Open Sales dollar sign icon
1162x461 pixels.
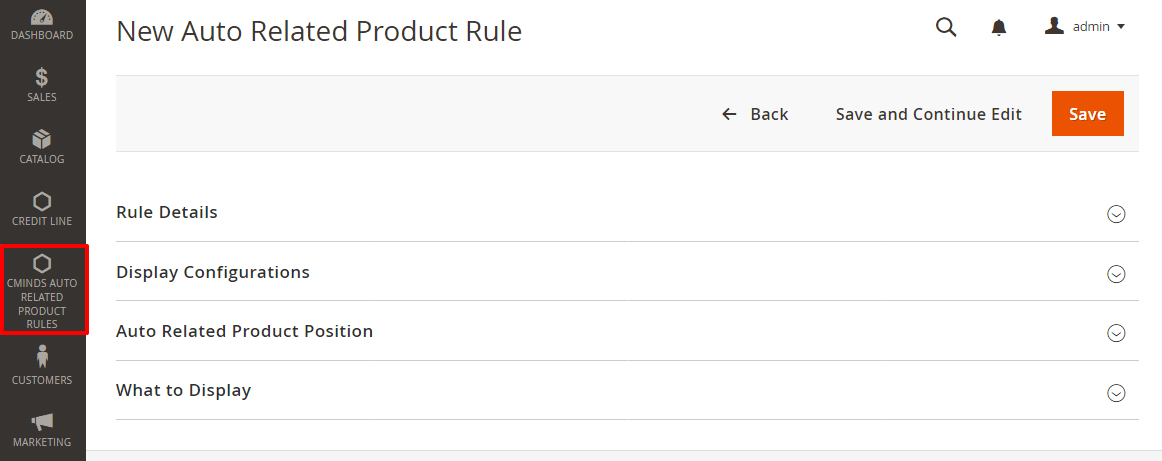click(42, 77)
